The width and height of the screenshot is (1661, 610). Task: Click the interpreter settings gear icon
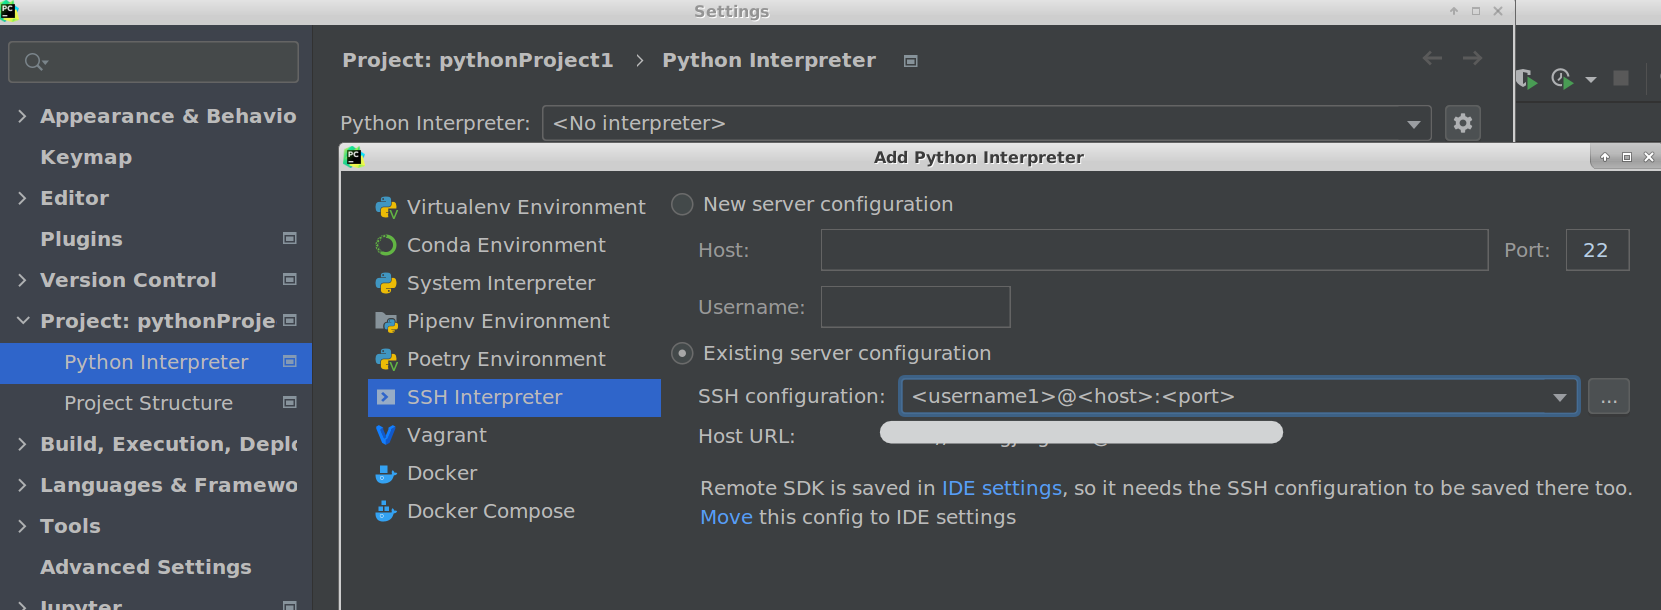click(x=1462, y=123)
